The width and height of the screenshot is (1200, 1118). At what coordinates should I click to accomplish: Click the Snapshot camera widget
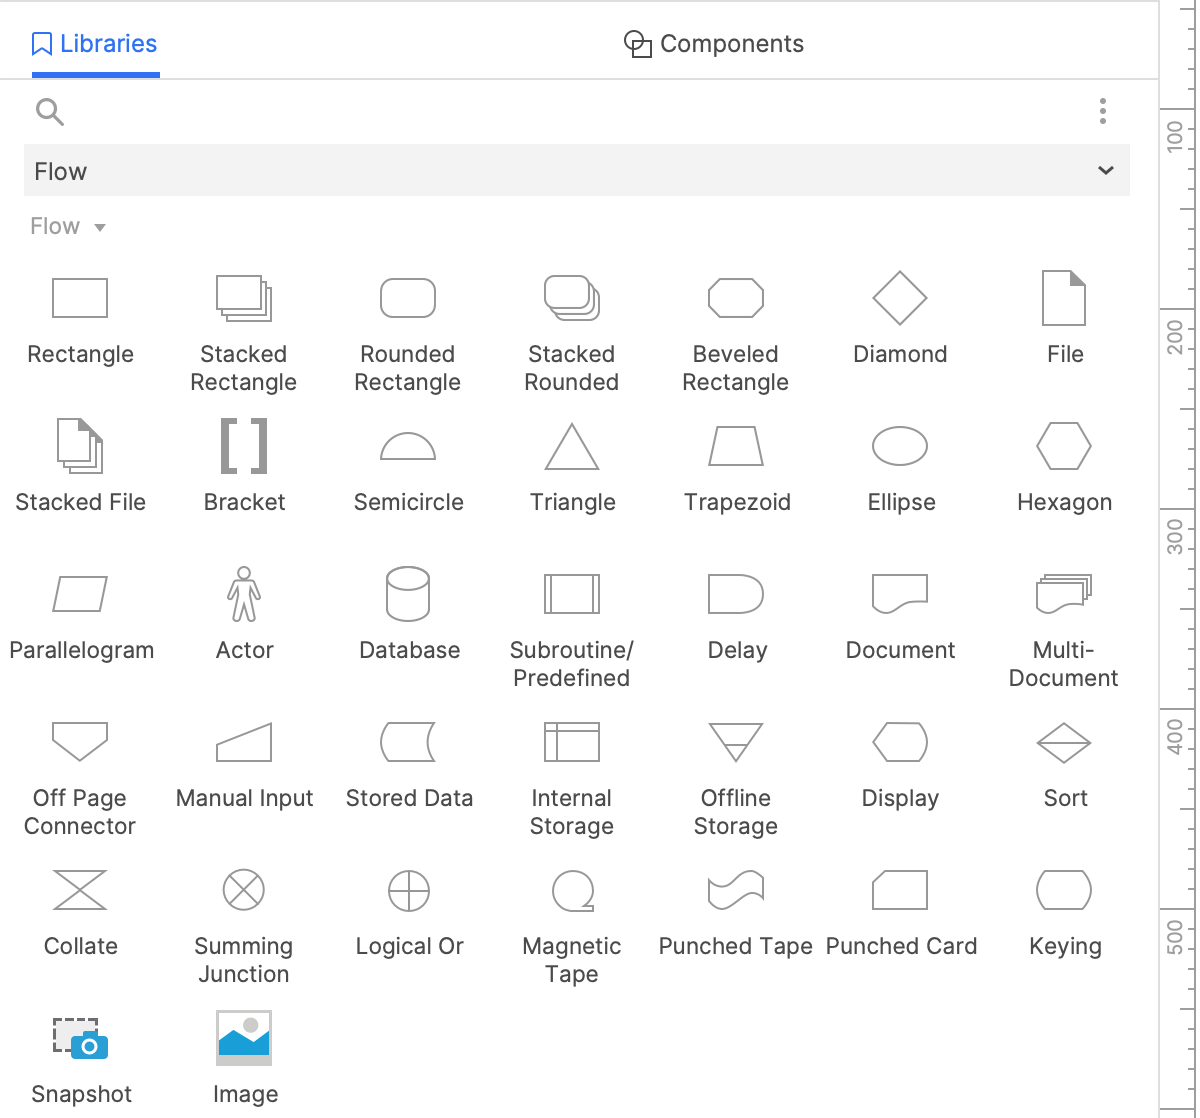coord(80,1038)
